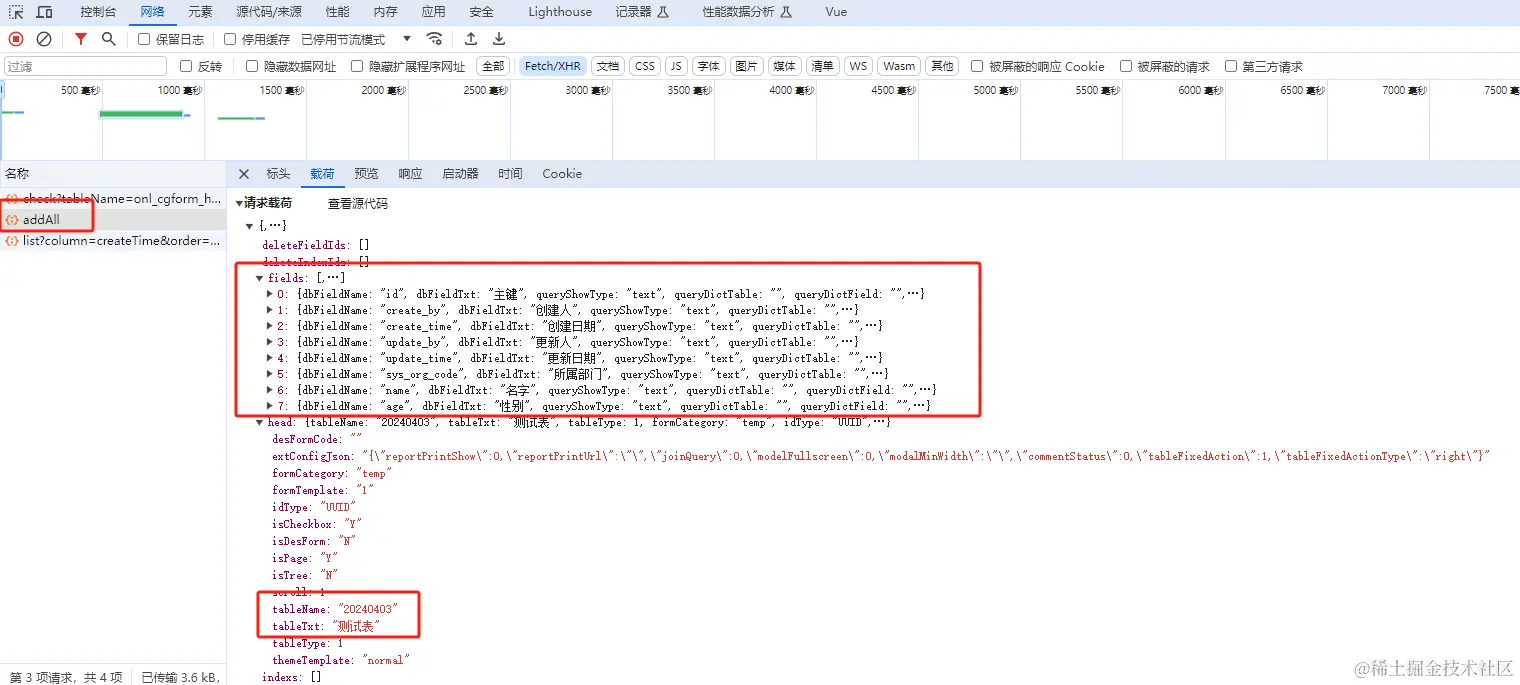The width and height of the screenshot is (1520, 685).
Task: Toggle 隐藏数据网址 checkbox
Action: 252,66
